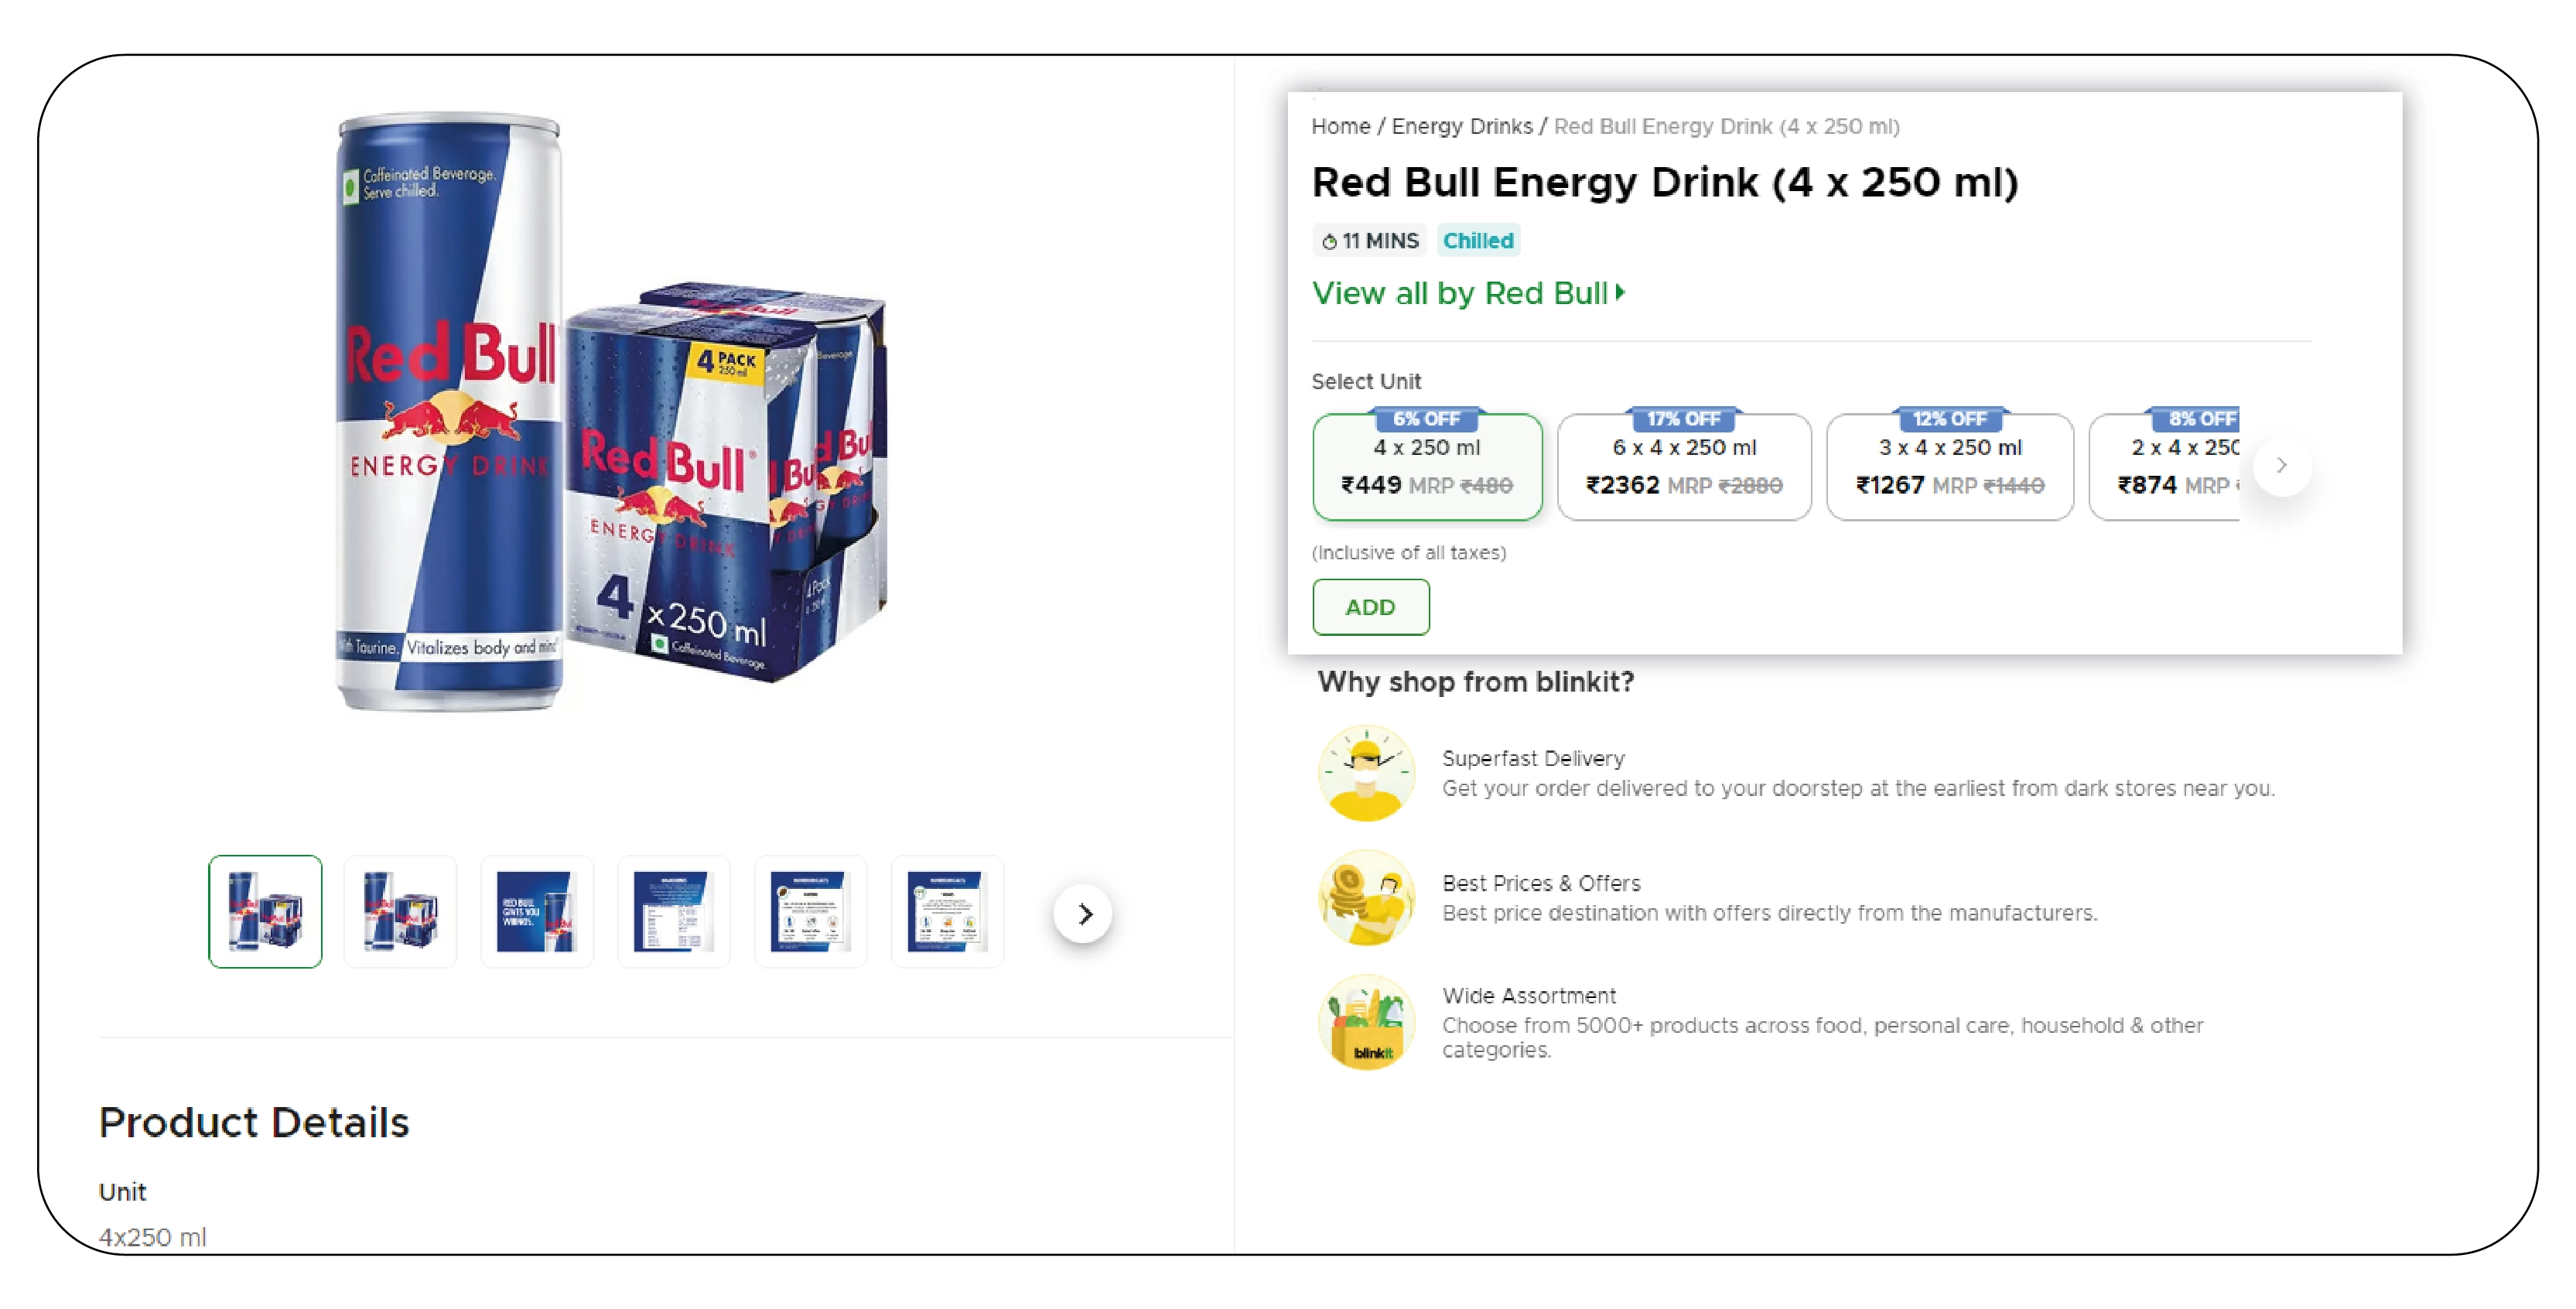Pick the 2 x 4 x 250 unit option
Image resolution: width=2576 pixels, height=1309 pixels.
tap(2165, 467)
